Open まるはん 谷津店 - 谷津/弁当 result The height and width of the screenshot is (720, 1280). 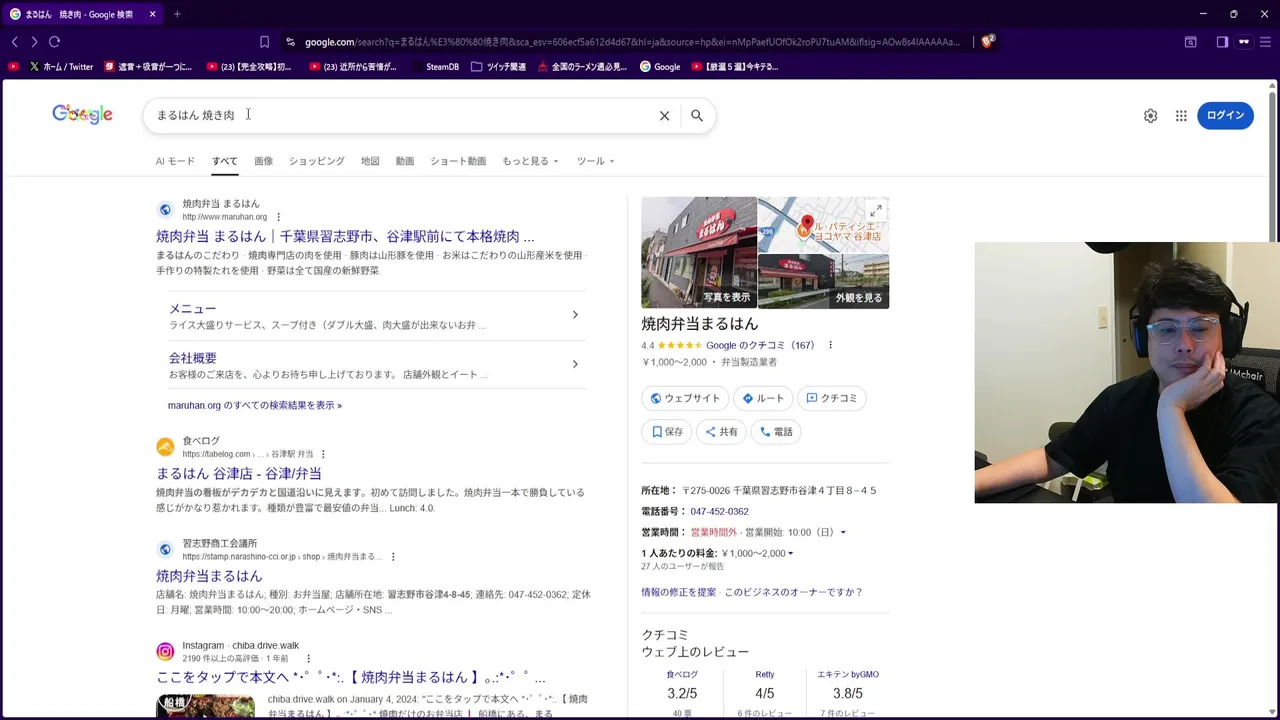coord(239,474)
